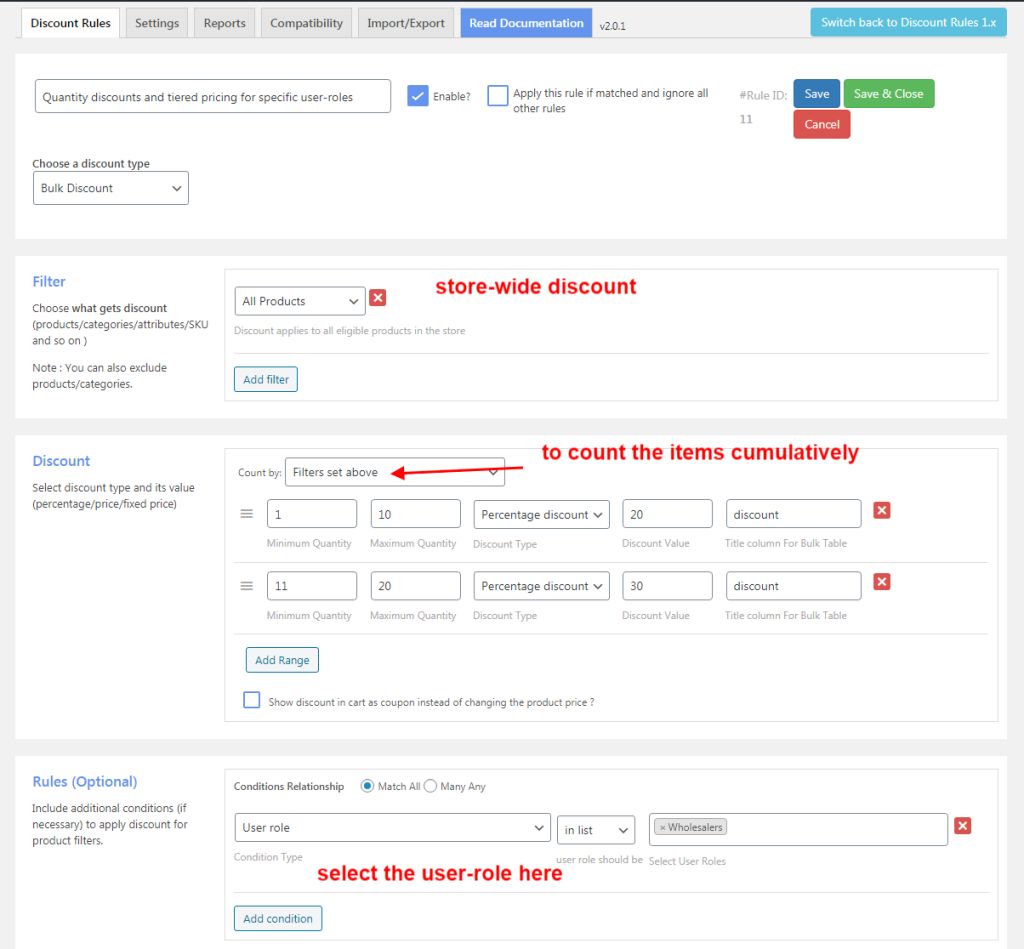The height and width of the screenshot is (949, 1024).
Task: Open the 'in list' operator dropdown
Action: click(596, 829)
